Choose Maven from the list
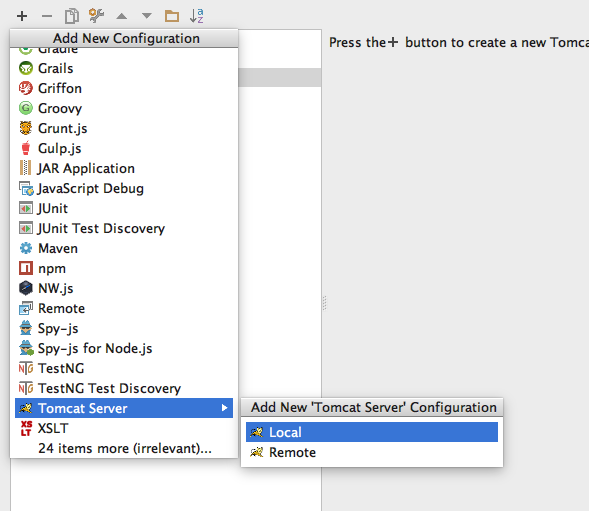This screenshot has height=511, width=589. [124, 248]
